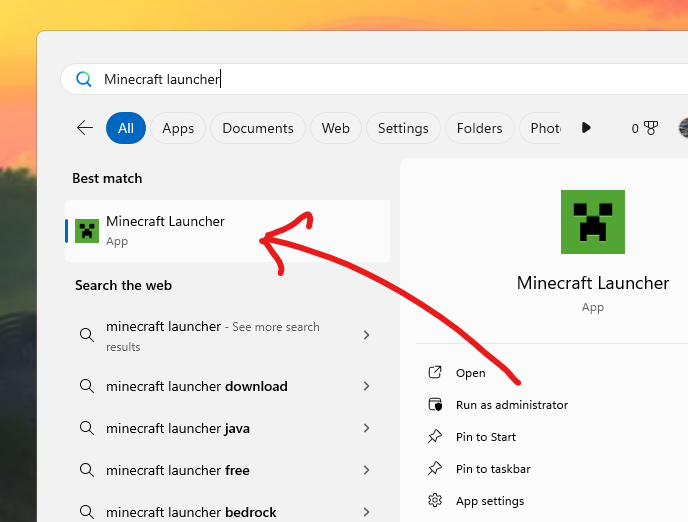Choose Run as administrator
Image resolution: width=688 pixels, height=522 pixels.
click(x=512, y=405)
